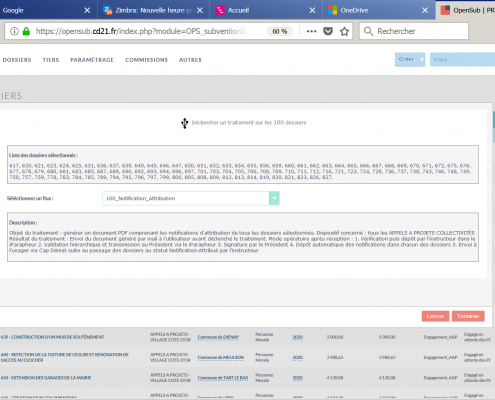Expand the flux selection dropdown arrow
The width and height of the screenshot is (495, 400).
pyautogui.click(x=274, y=198)
